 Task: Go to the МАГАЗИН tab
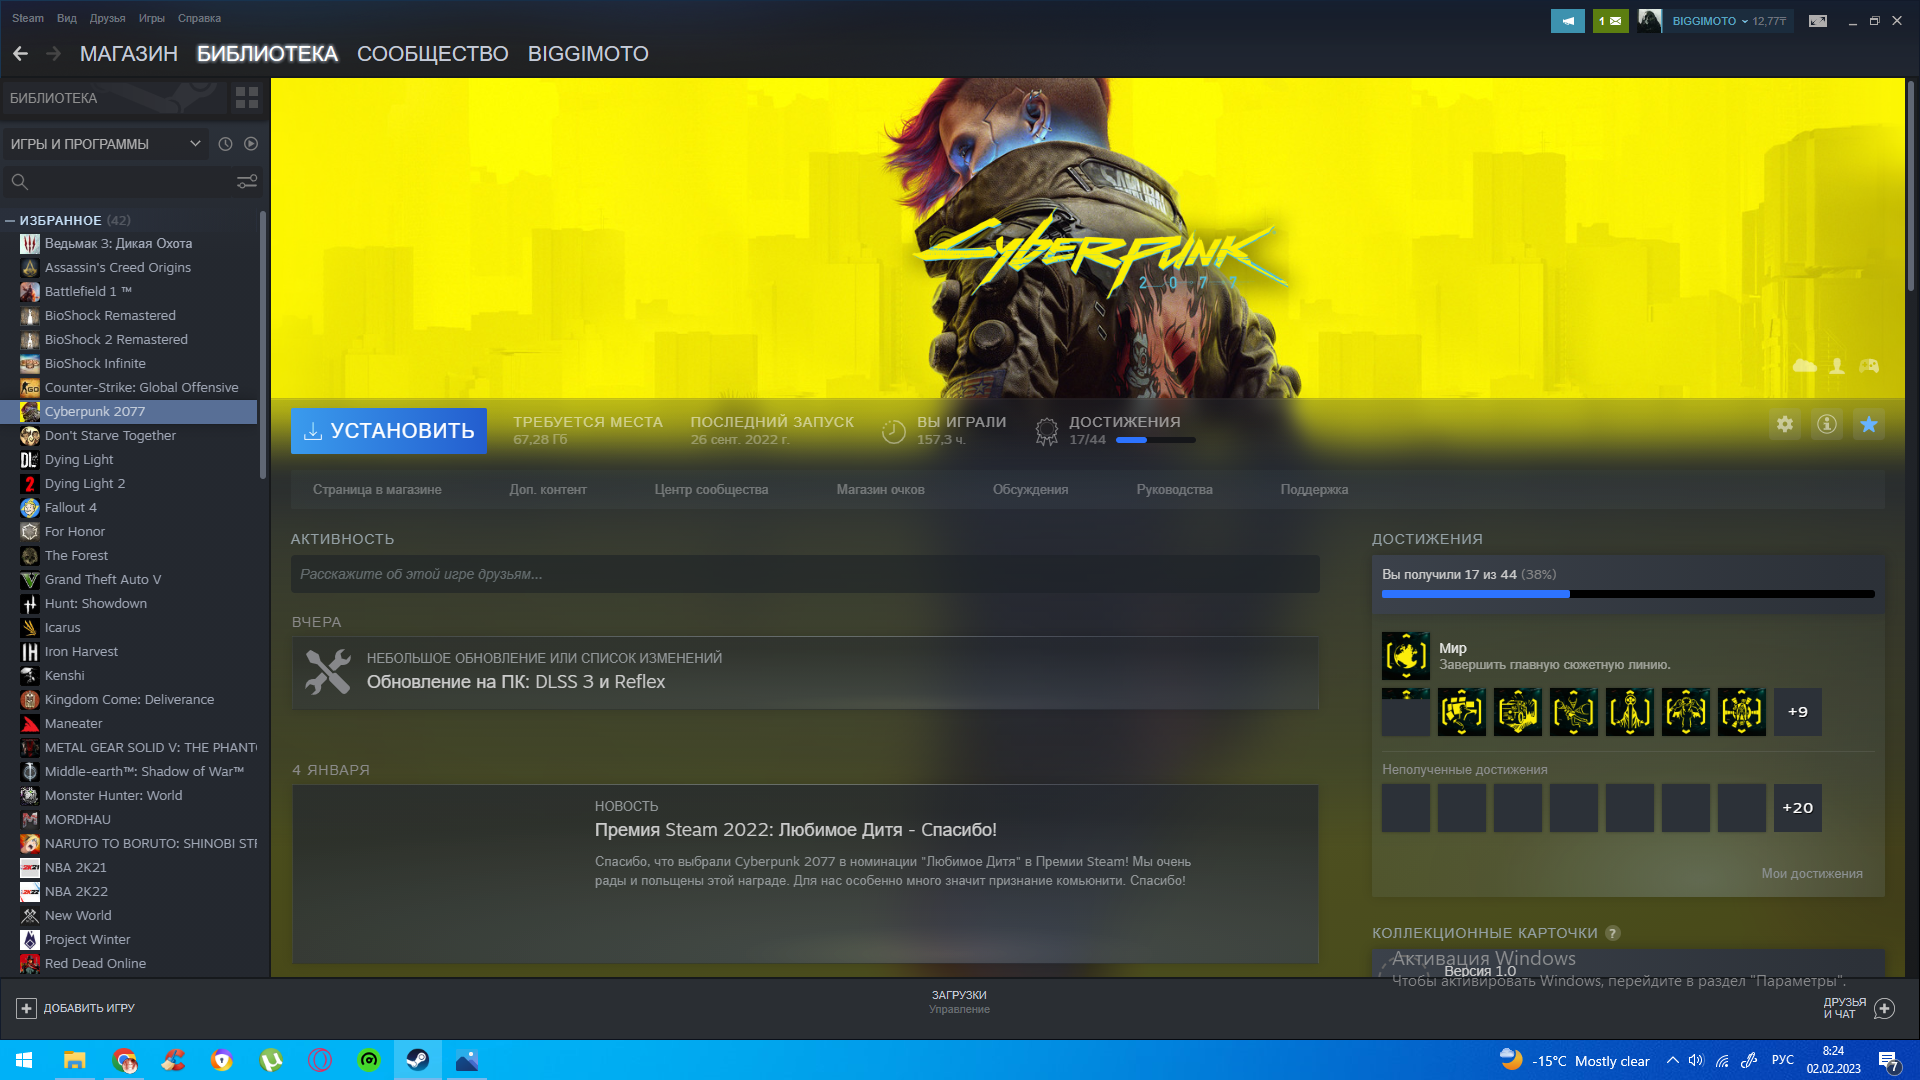(x=129, y=54)
